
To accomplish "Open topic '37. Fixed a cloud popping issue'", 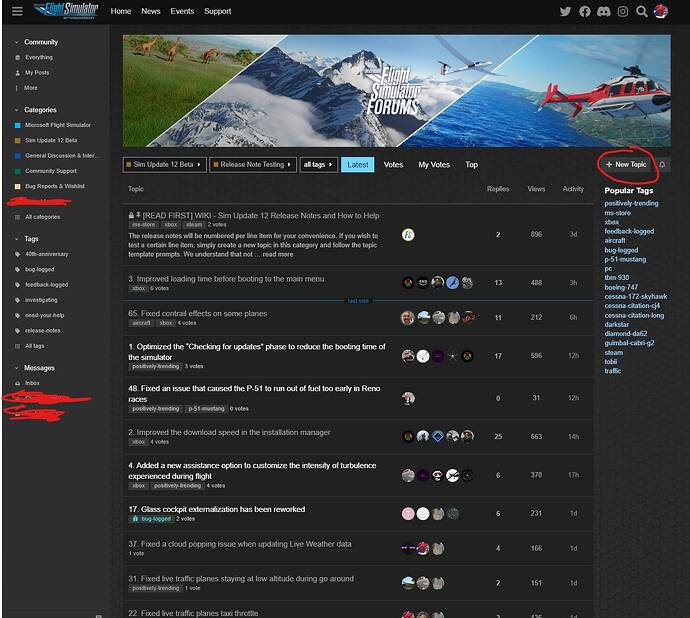I will coord(240,544).
